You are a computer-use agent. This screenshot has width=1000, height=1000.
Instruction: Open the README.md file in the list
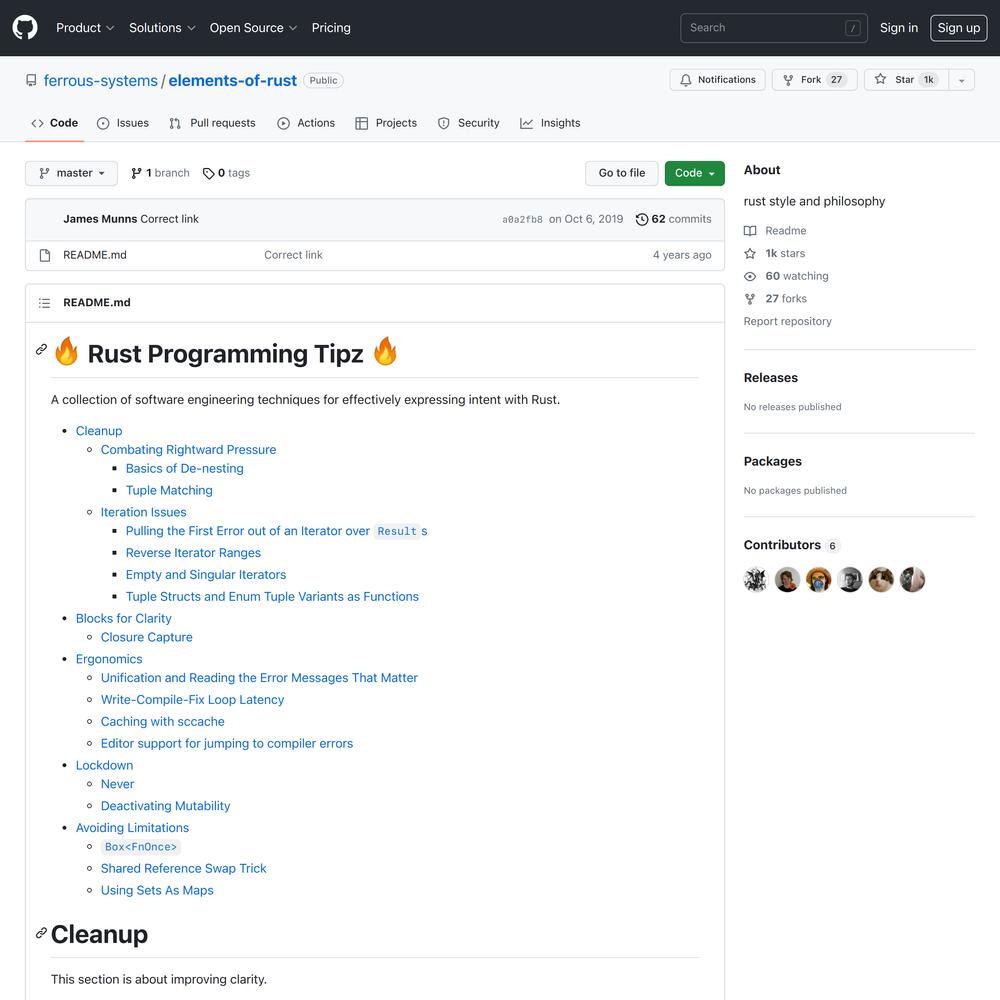[x=95, y=255]
